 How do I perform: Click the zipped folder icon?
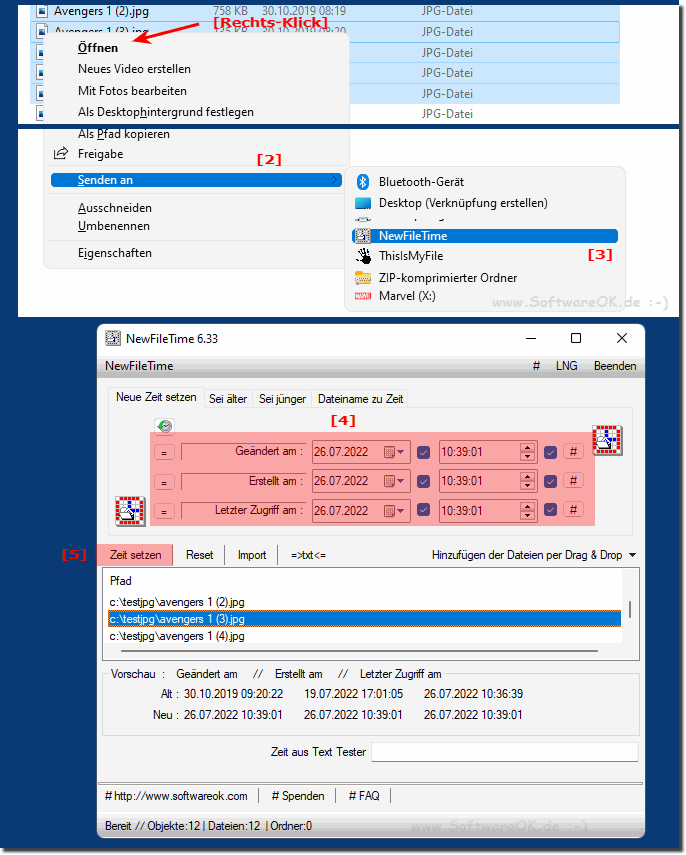(x=363, y=278)
